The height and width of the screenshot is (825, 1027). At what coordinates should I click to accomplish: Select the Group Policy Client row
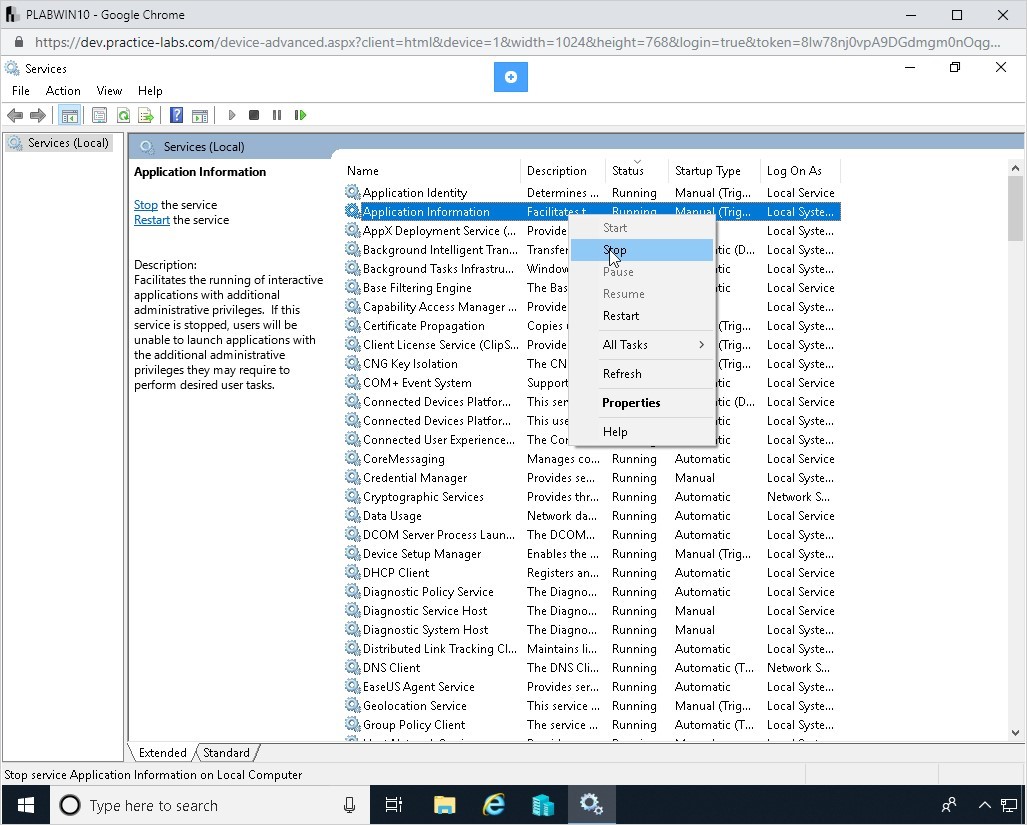(x=591, y=724)
